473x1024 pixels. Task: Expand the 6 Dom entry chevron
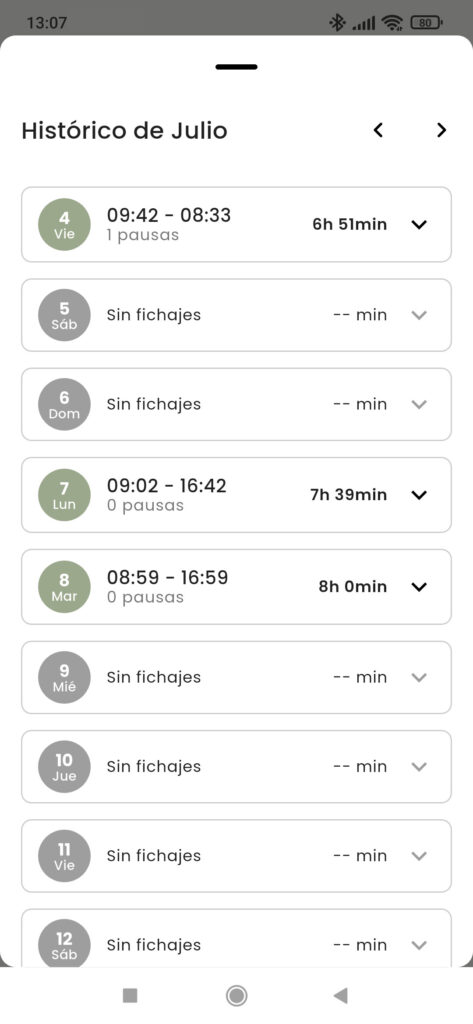tap(419, 404)
